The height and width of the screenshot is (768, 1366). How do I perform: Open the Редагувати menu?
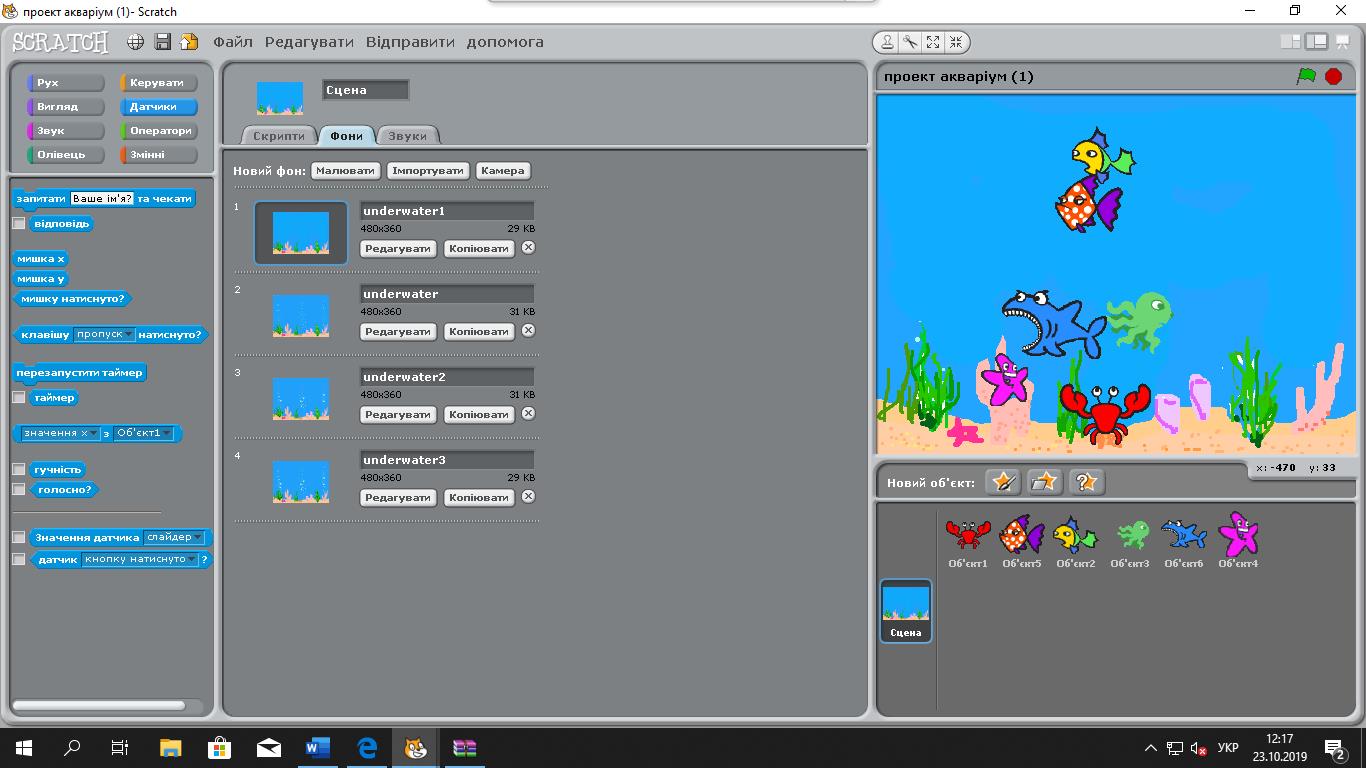click(x=309, y=42)
